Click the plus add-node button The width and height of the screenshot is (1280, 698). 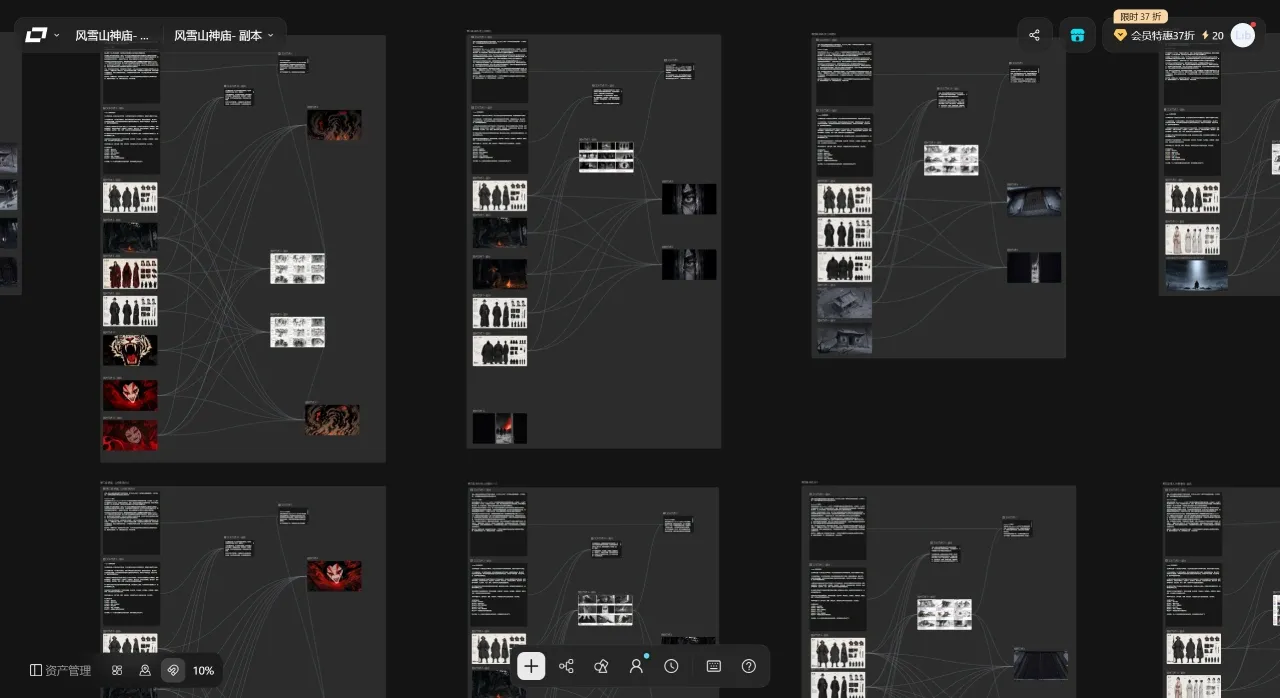pos(531,666)
